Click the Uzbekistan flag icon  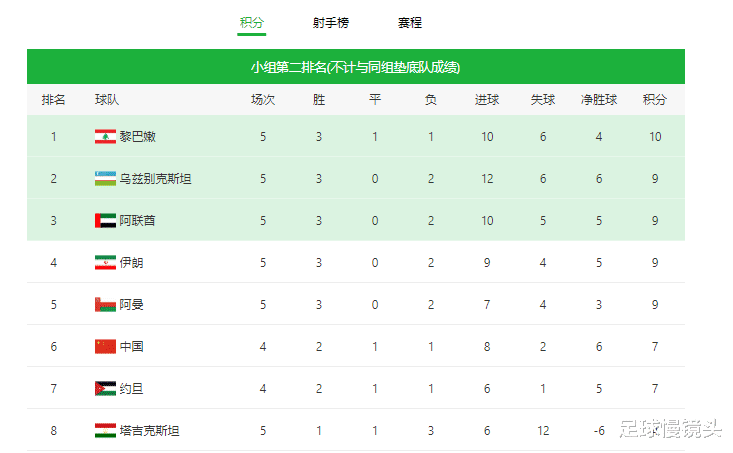point(105,179)
